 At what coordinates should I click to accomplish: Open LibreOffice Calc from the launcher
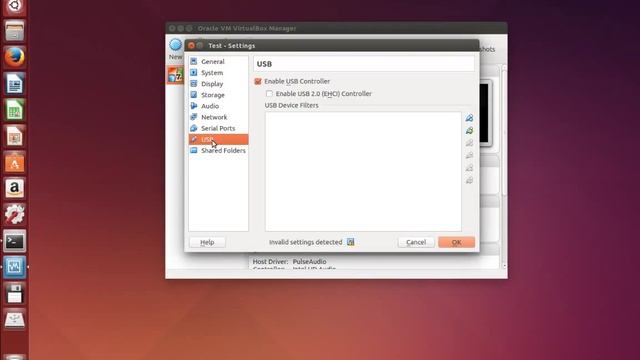point(15,110)
